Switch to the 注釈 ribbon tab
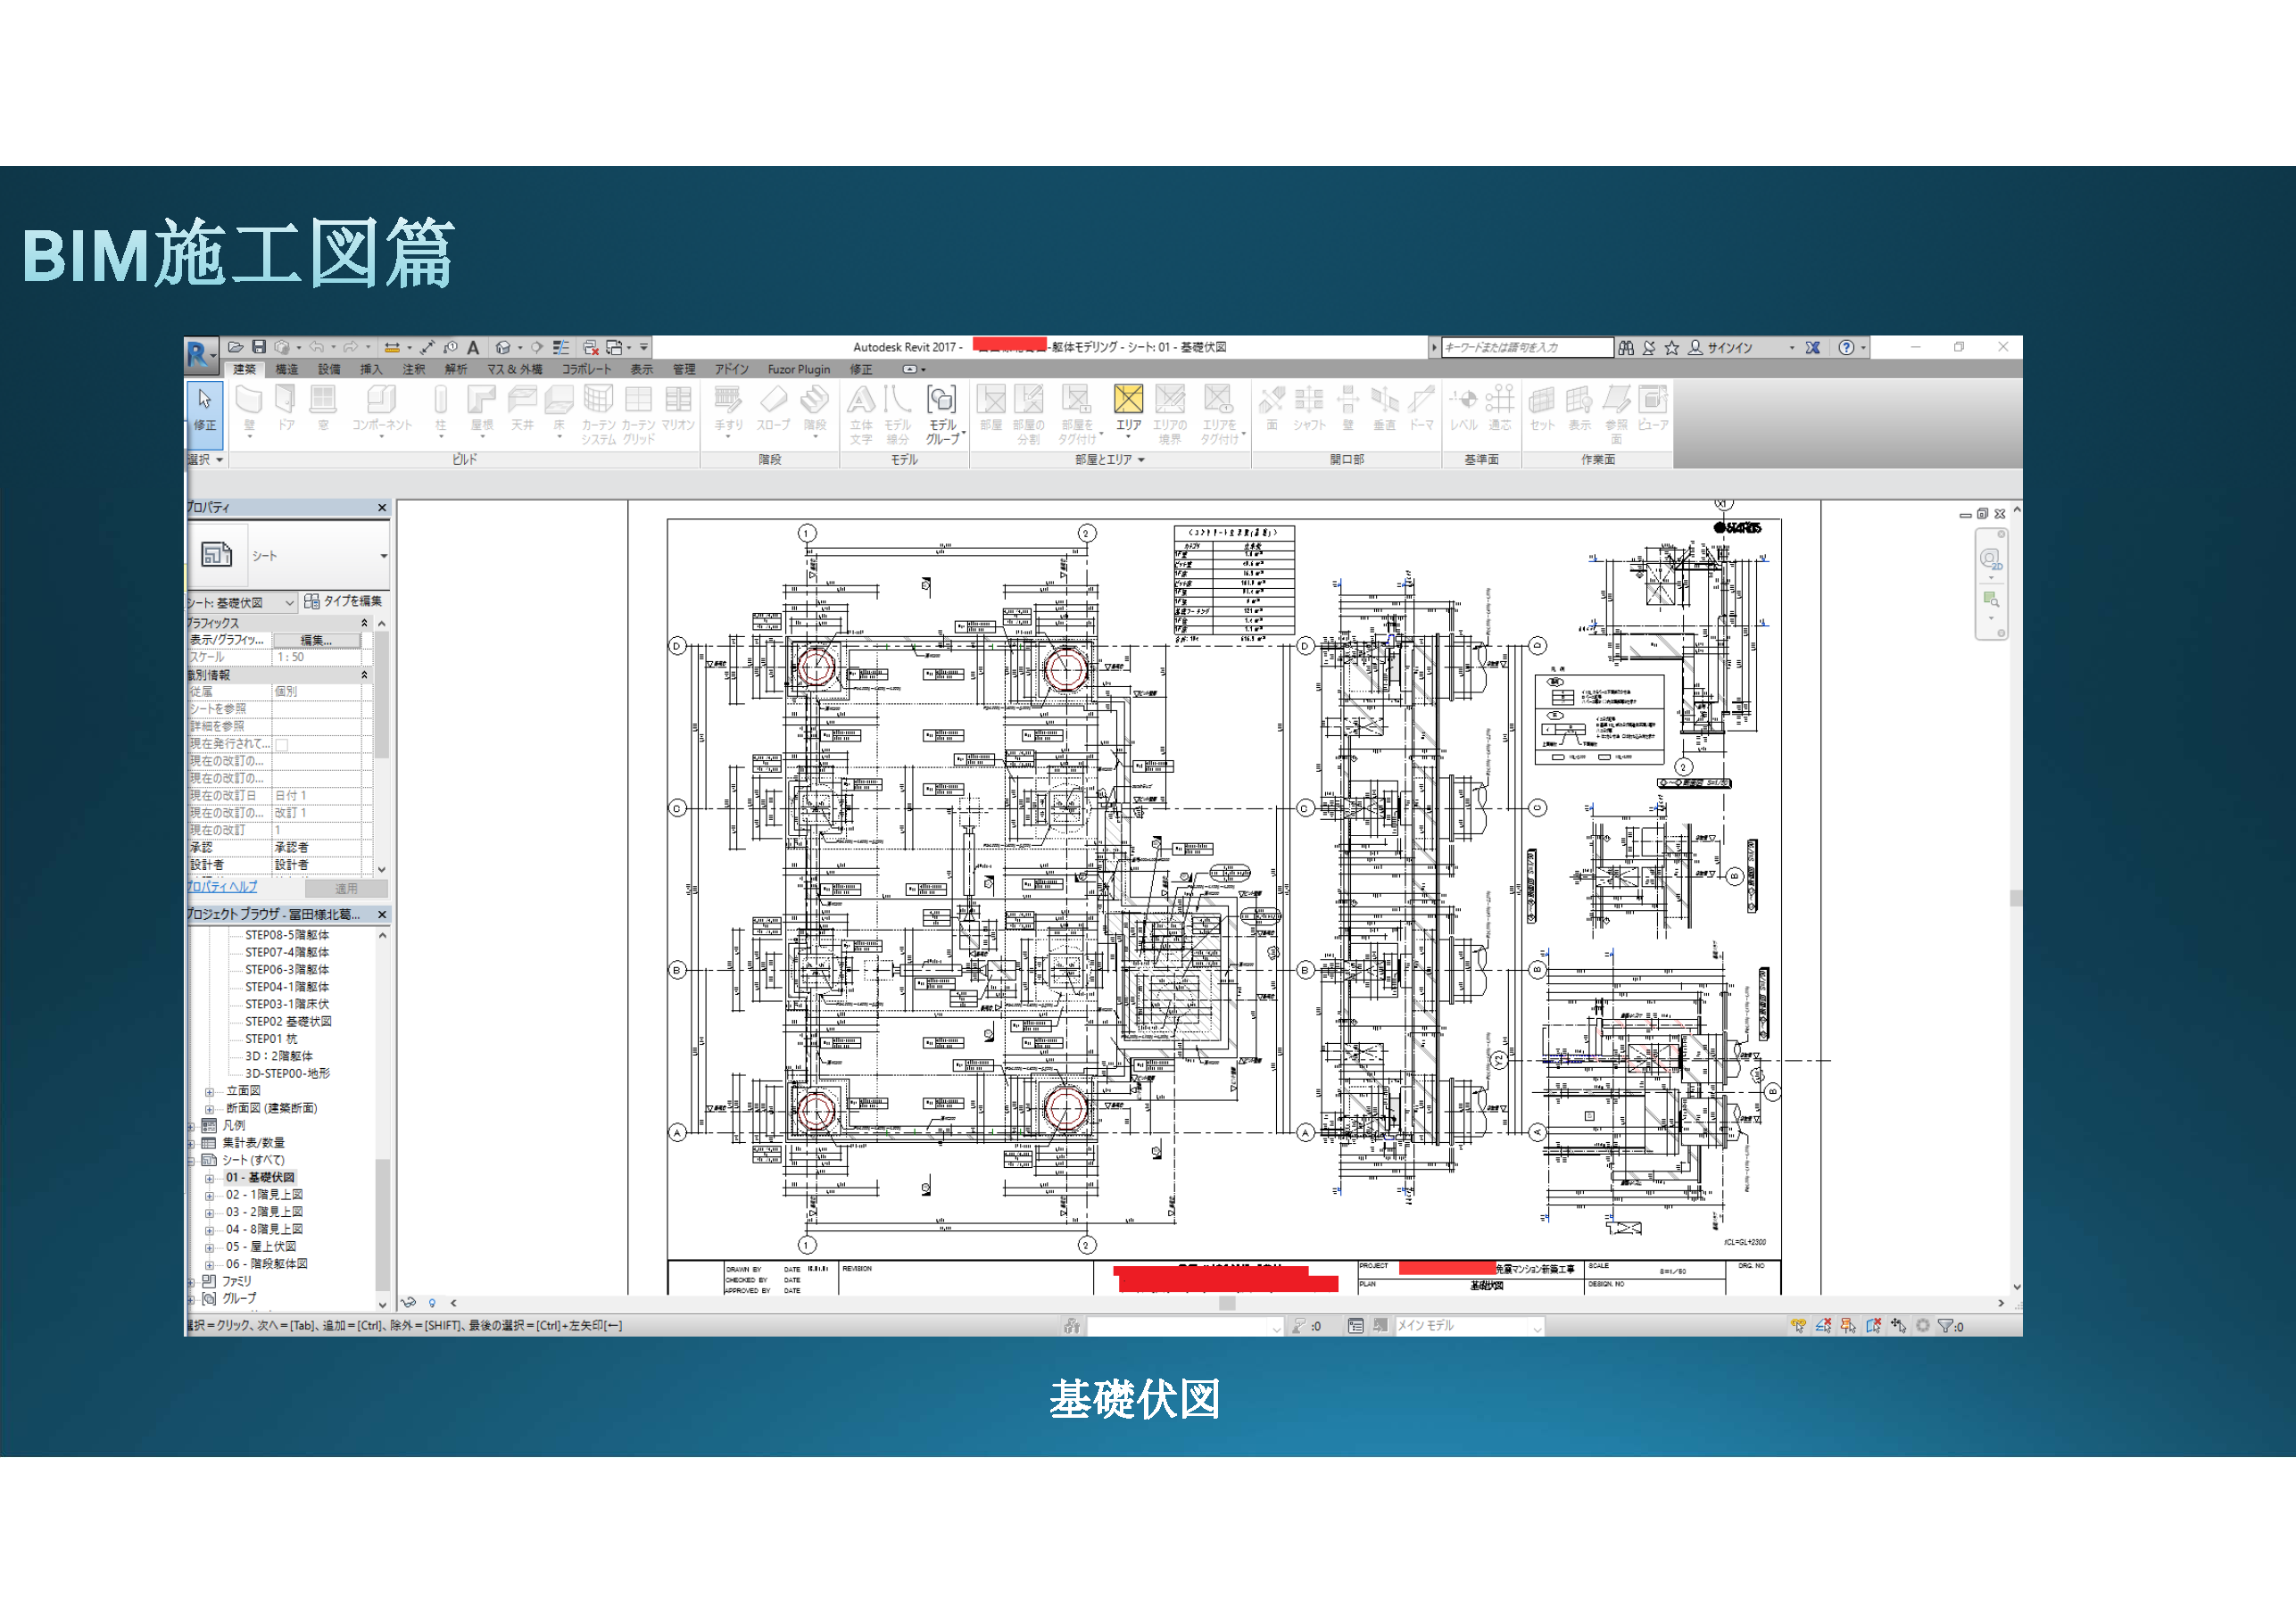The height and width of the screenshot is (1623, 2296). (413, 369)
